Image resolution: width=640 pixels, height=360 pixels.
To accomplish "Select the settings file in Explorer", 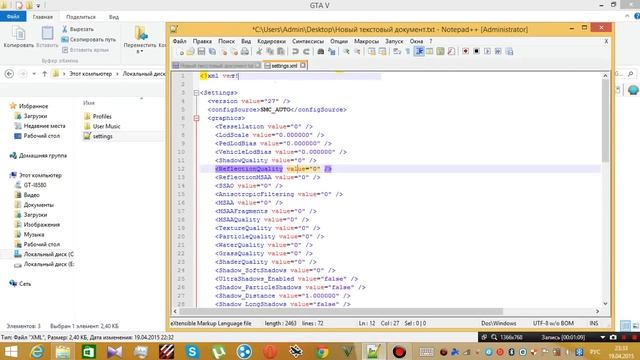I will (x=98, y=136).
